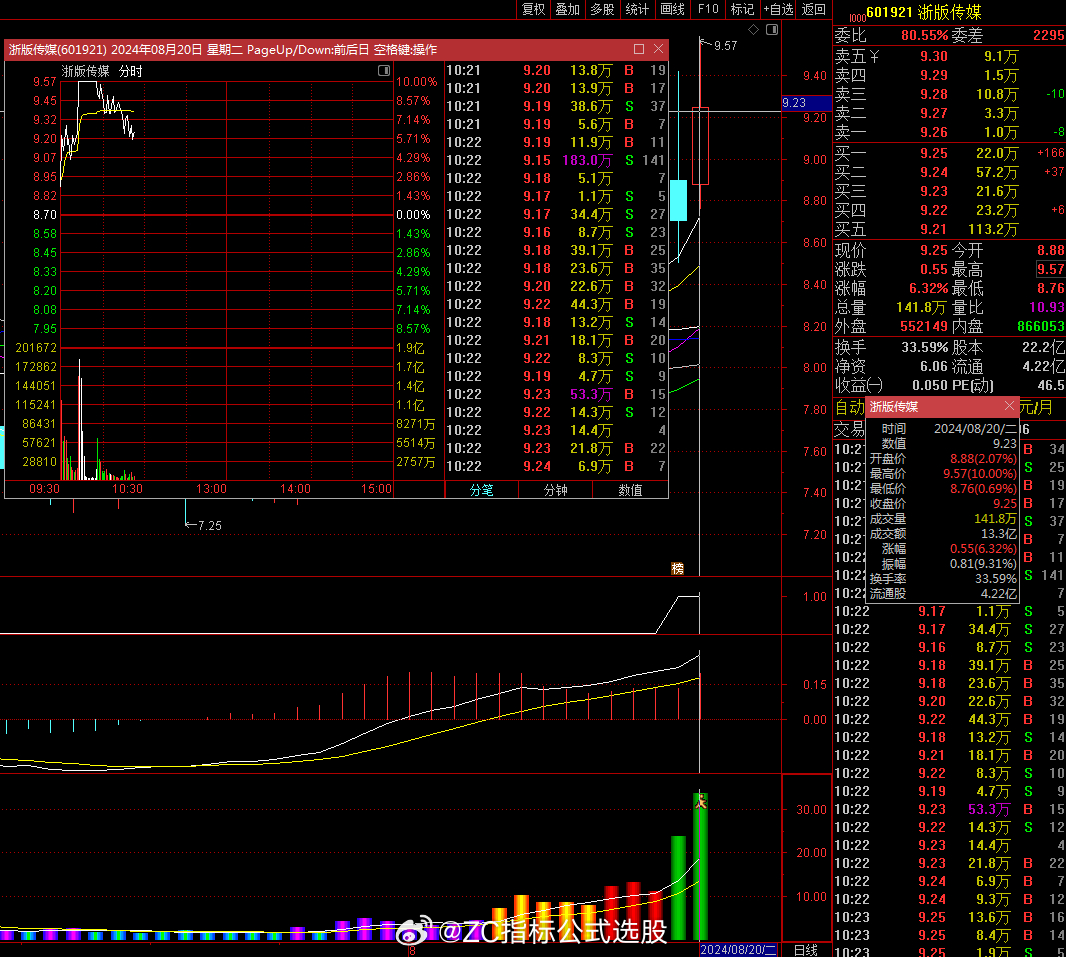Click the 标记 mark button
The height and width of the screenshot is (957, 1066).
[742, 9]
